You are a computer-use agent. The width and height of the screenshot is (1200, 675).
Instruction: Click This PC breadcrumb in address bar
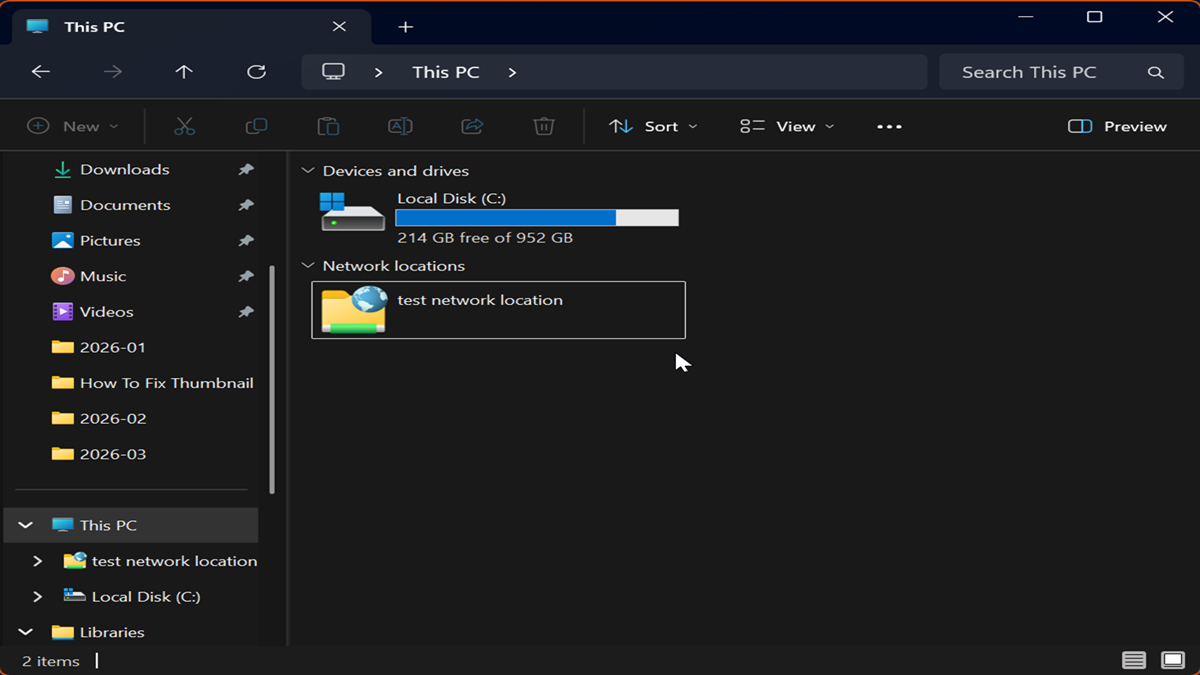point(446,72)
